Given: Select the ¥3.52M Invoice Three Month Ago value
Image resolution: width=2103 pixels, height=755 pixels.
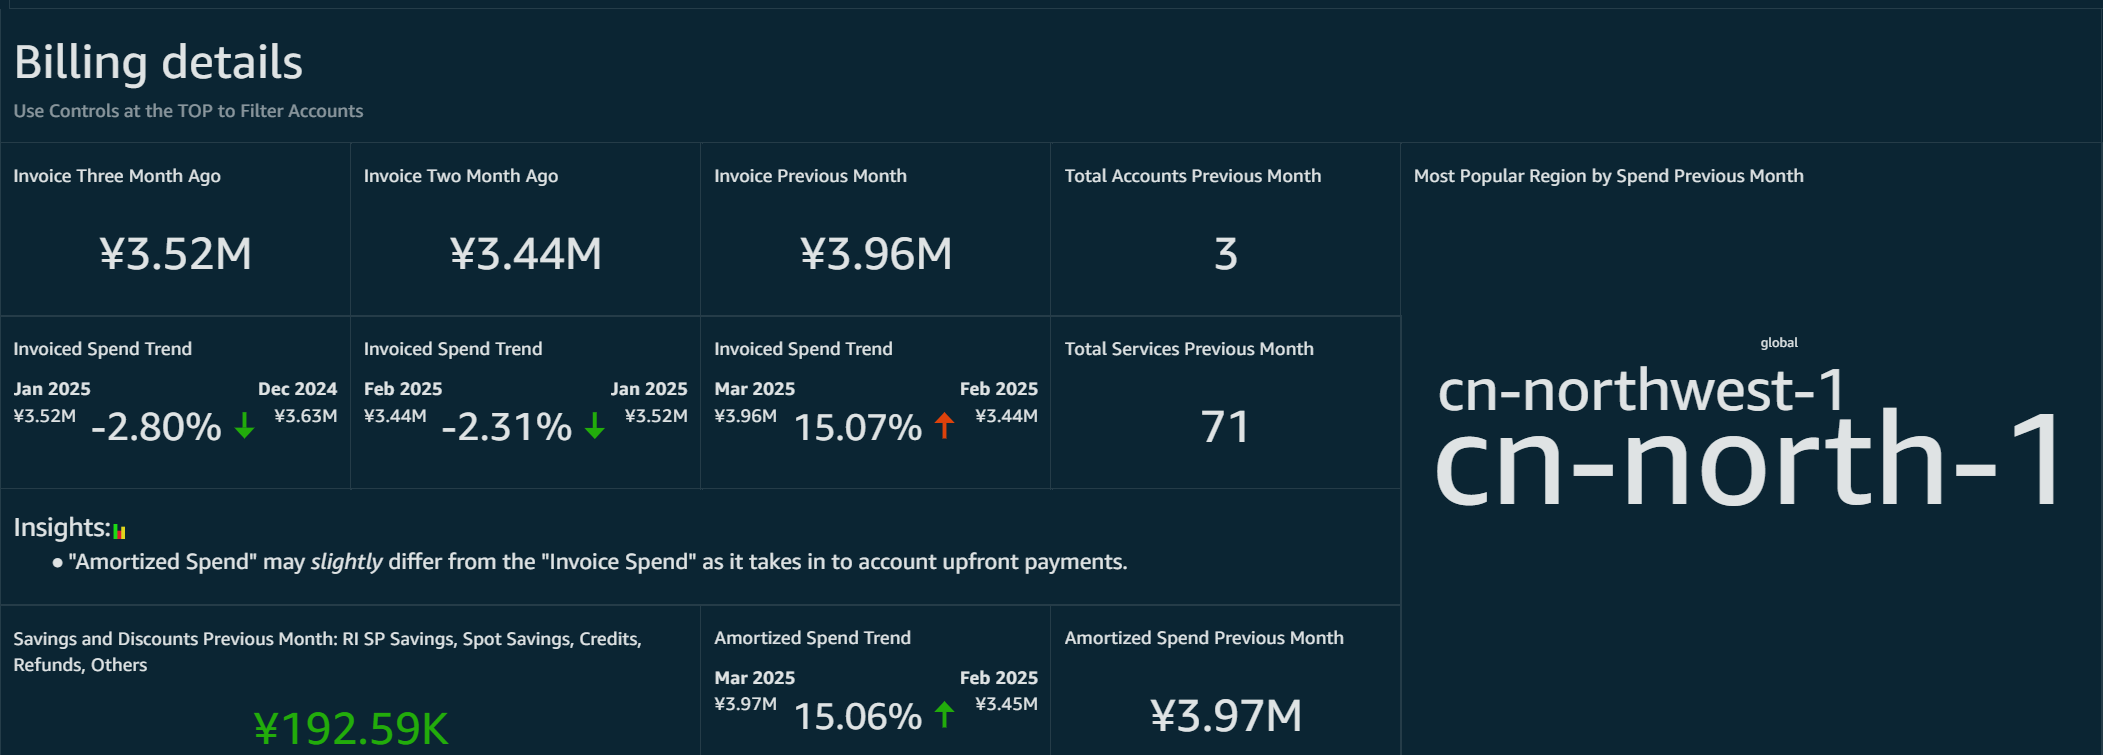Looking at the screenshot, I should pyautogui.click(x=176, y=254).
